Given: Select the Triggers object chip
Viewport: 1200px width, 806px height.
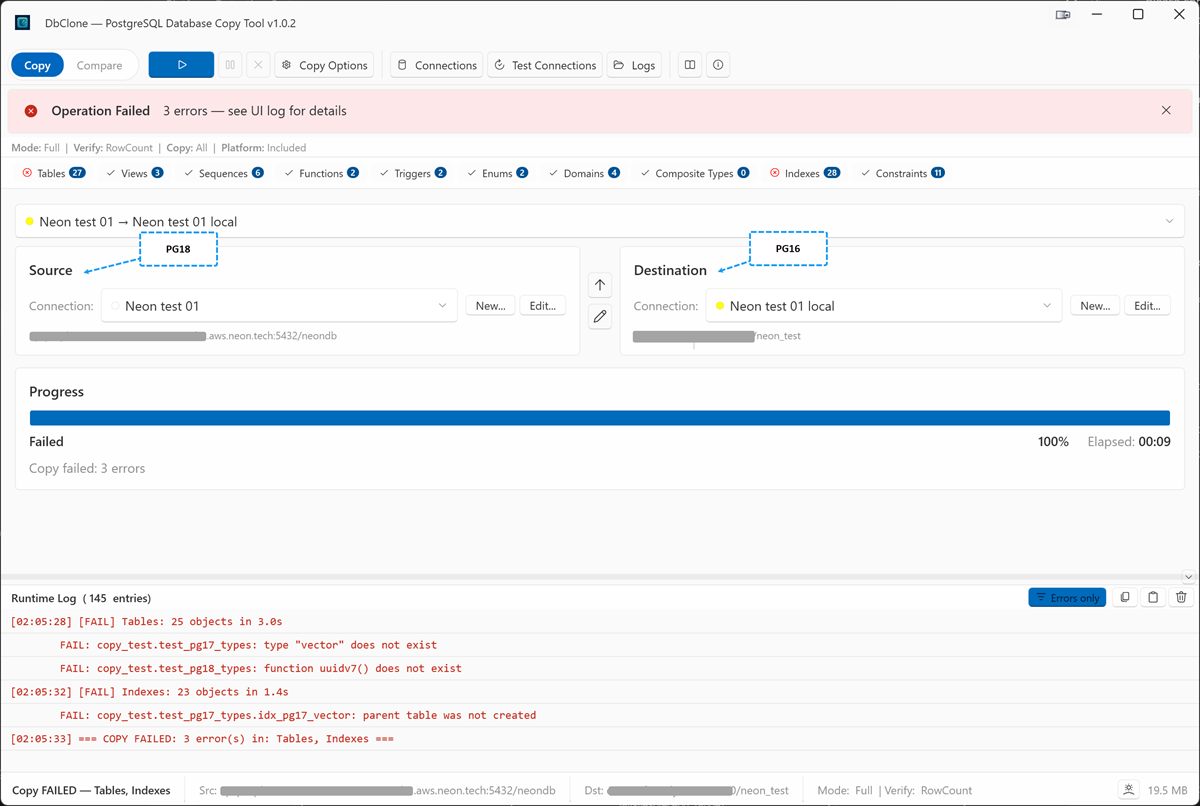Looking at the screenshot, I should click(413, 173).
